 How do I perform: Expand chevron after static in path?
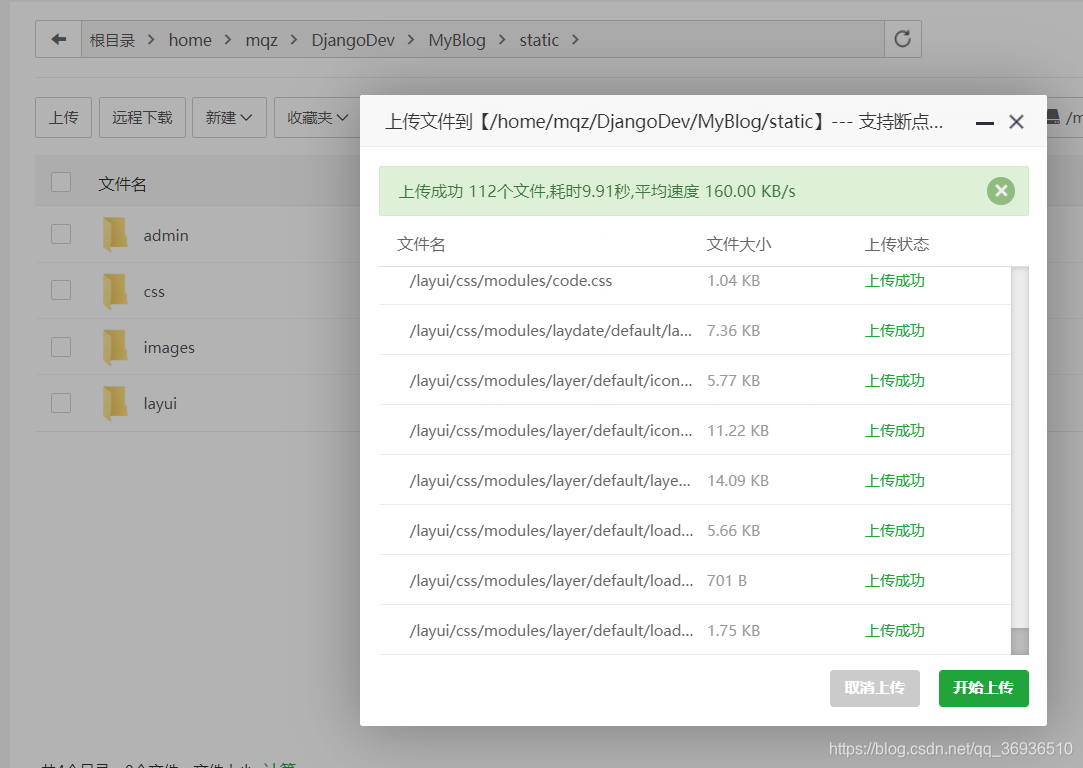(x=575, y=40)
